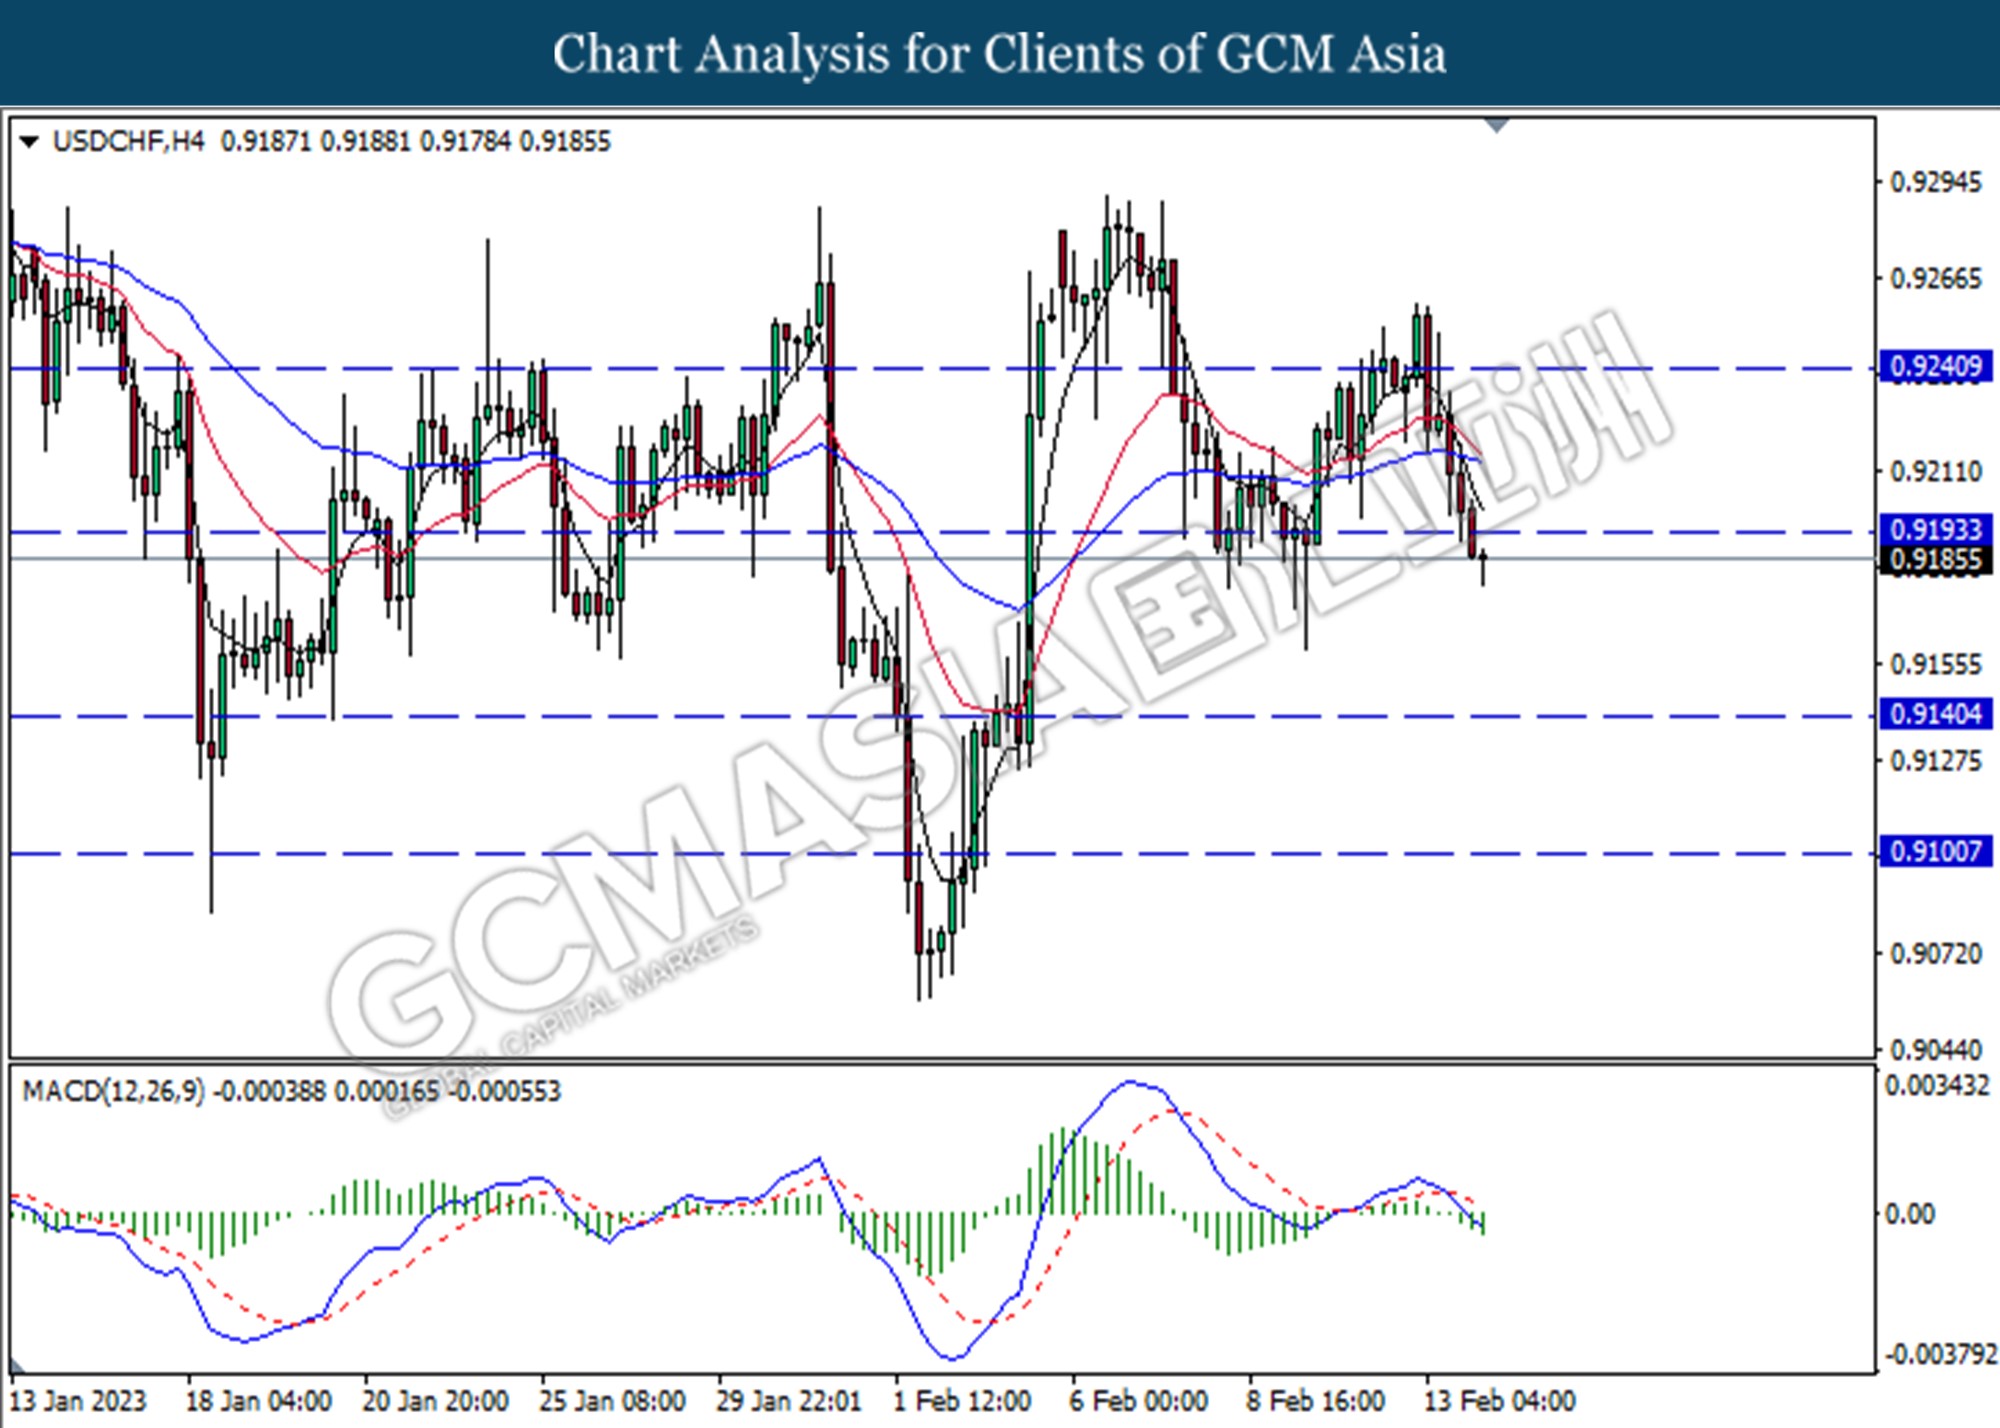Click the USDCHF,H4 symbol label
This screenshot has width=2000, height=1428.
coord(128,142)
